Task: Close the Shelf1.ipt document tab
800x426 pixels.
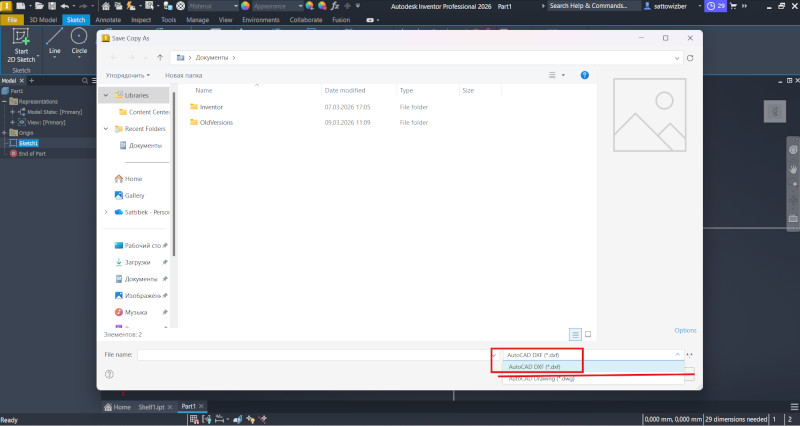Action: tap(170, 407)
